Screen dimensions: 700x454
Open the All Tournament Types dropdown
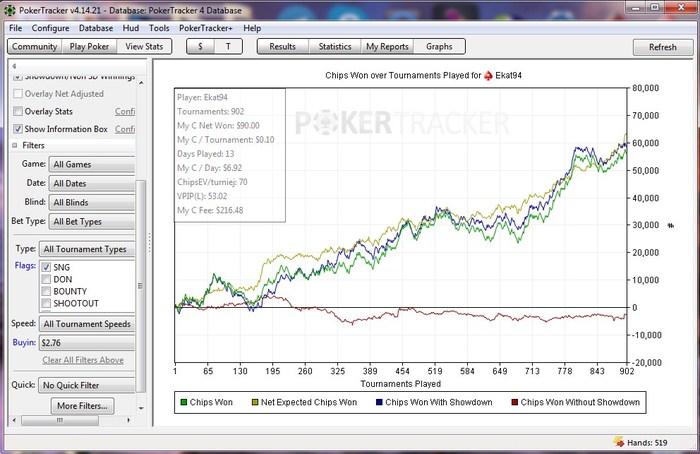click(x=87, y=249)
